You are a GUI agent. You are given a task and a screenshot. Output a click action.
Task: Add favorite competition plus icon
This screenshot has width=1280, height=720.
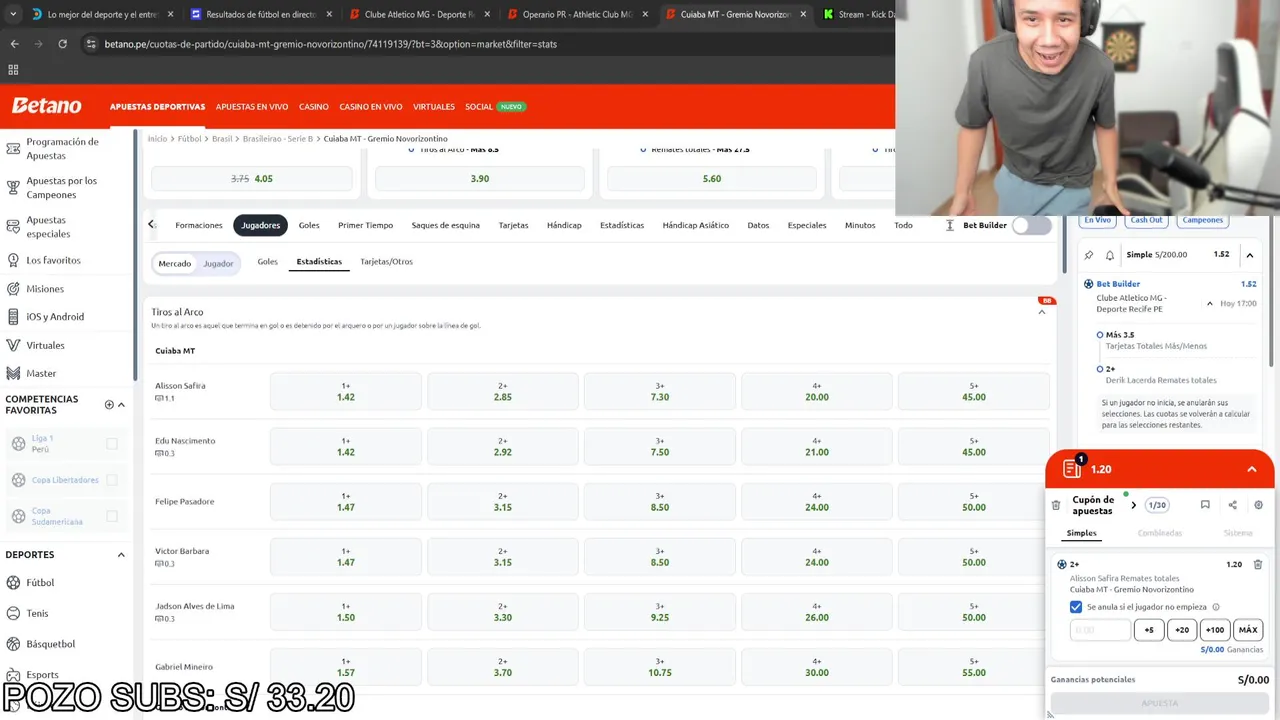click(x=109, y=405)
